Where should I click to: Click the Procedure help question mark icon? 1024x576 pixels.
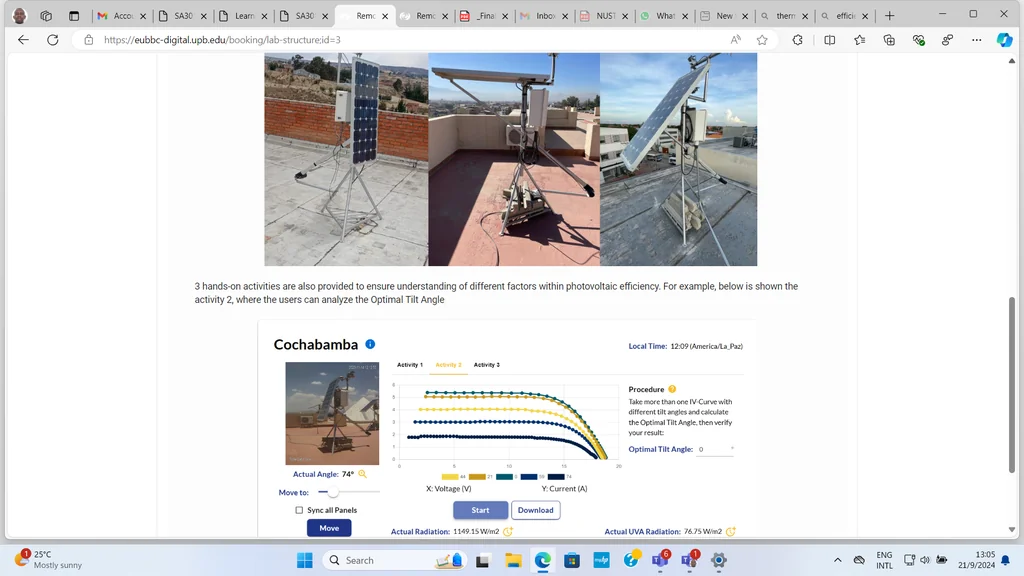[x=670, y=389]
